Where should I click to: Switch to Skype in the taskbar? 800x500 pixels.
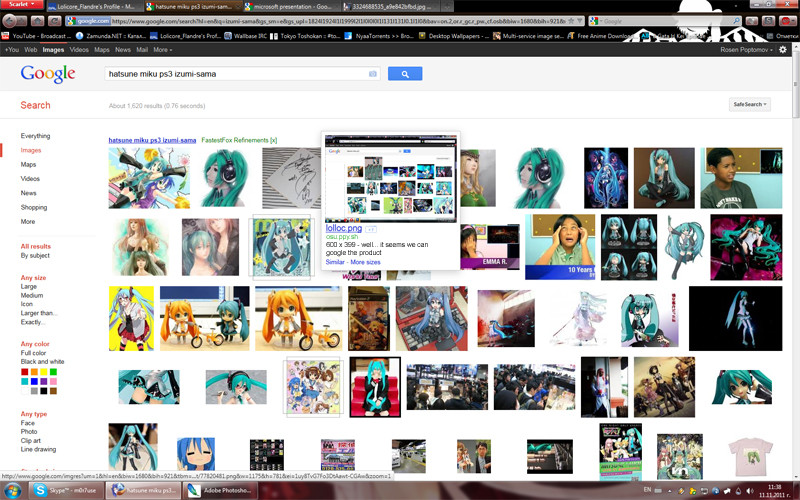click(x=65, y=490)
